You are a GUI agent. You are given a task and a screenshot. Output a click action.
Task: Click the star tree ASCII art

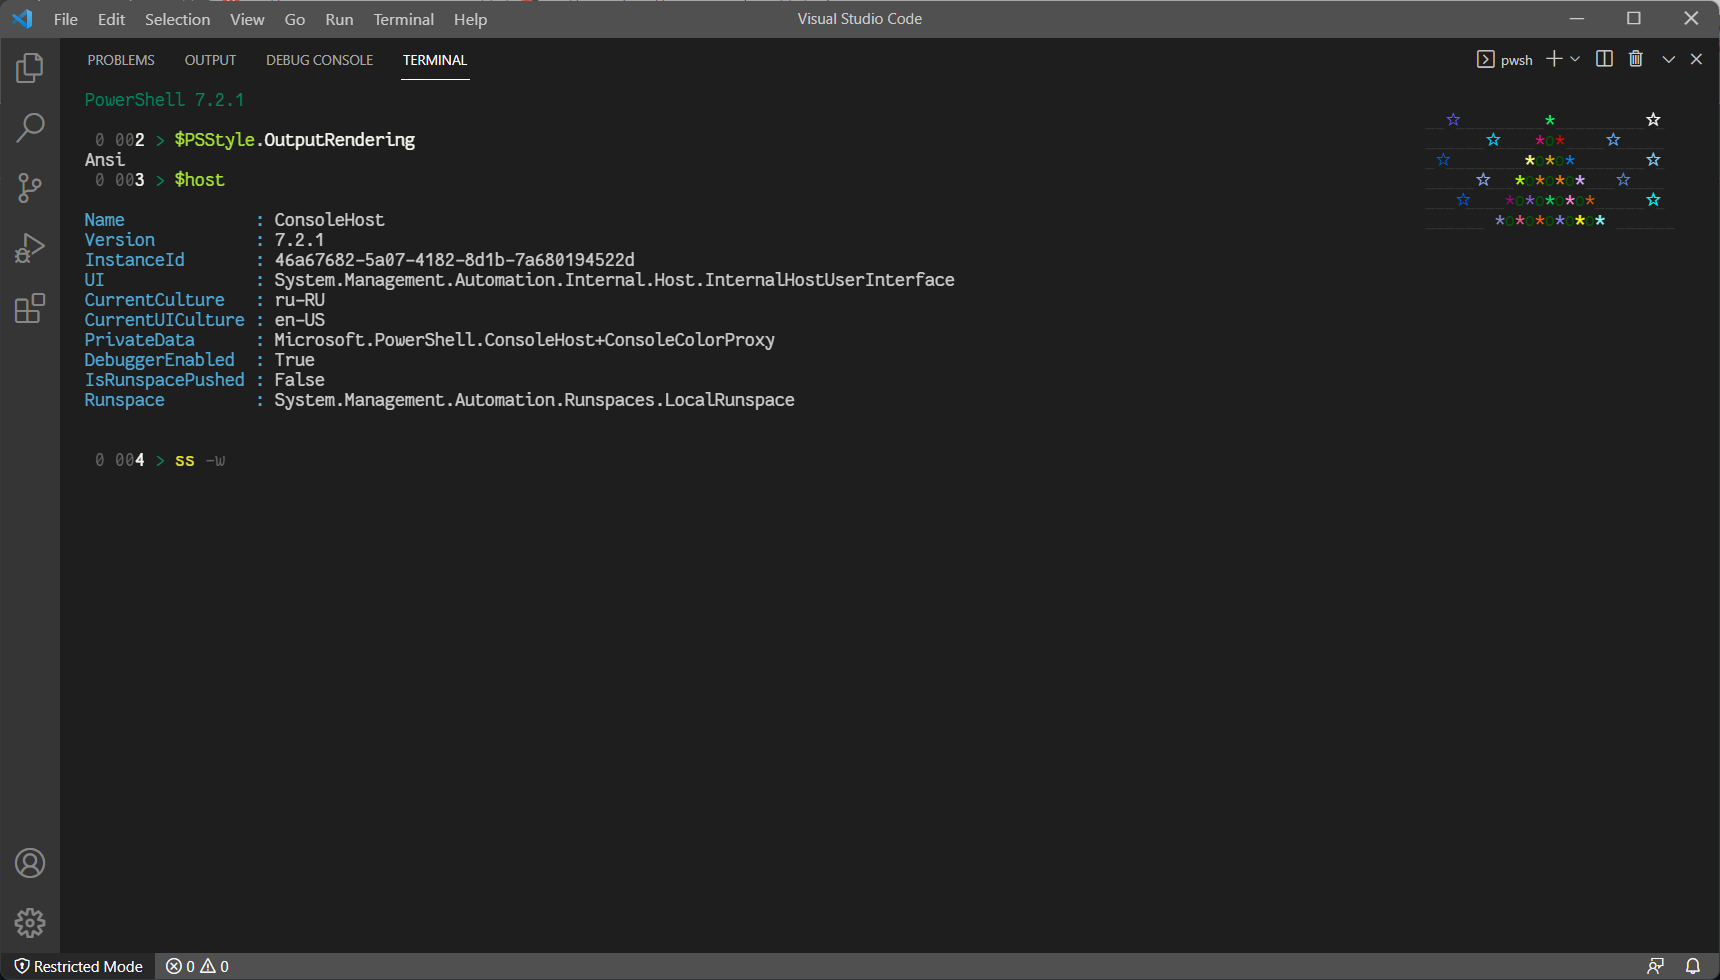click(x=1549, y=170)
